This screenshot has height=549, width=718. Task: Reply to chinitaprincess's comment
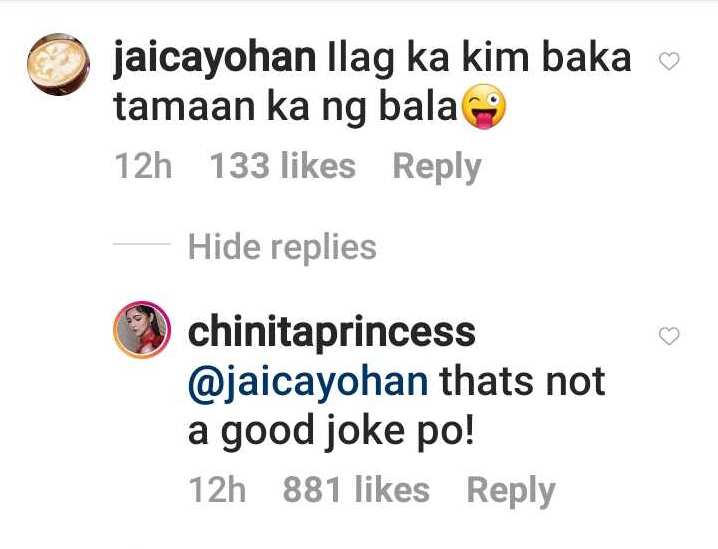pyautogui.click(x=511, y=491)
